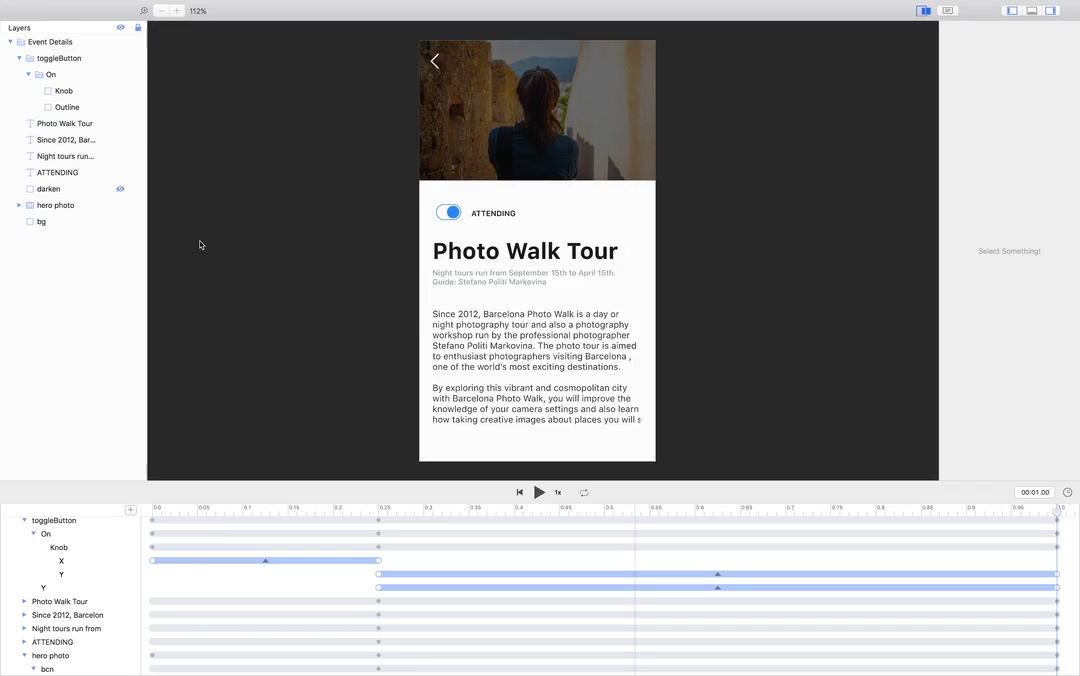The height and width of the screenshot is (676, 1080).
Task: Expand the hero photo layer in Layers
Action: [x=19, y=205]
